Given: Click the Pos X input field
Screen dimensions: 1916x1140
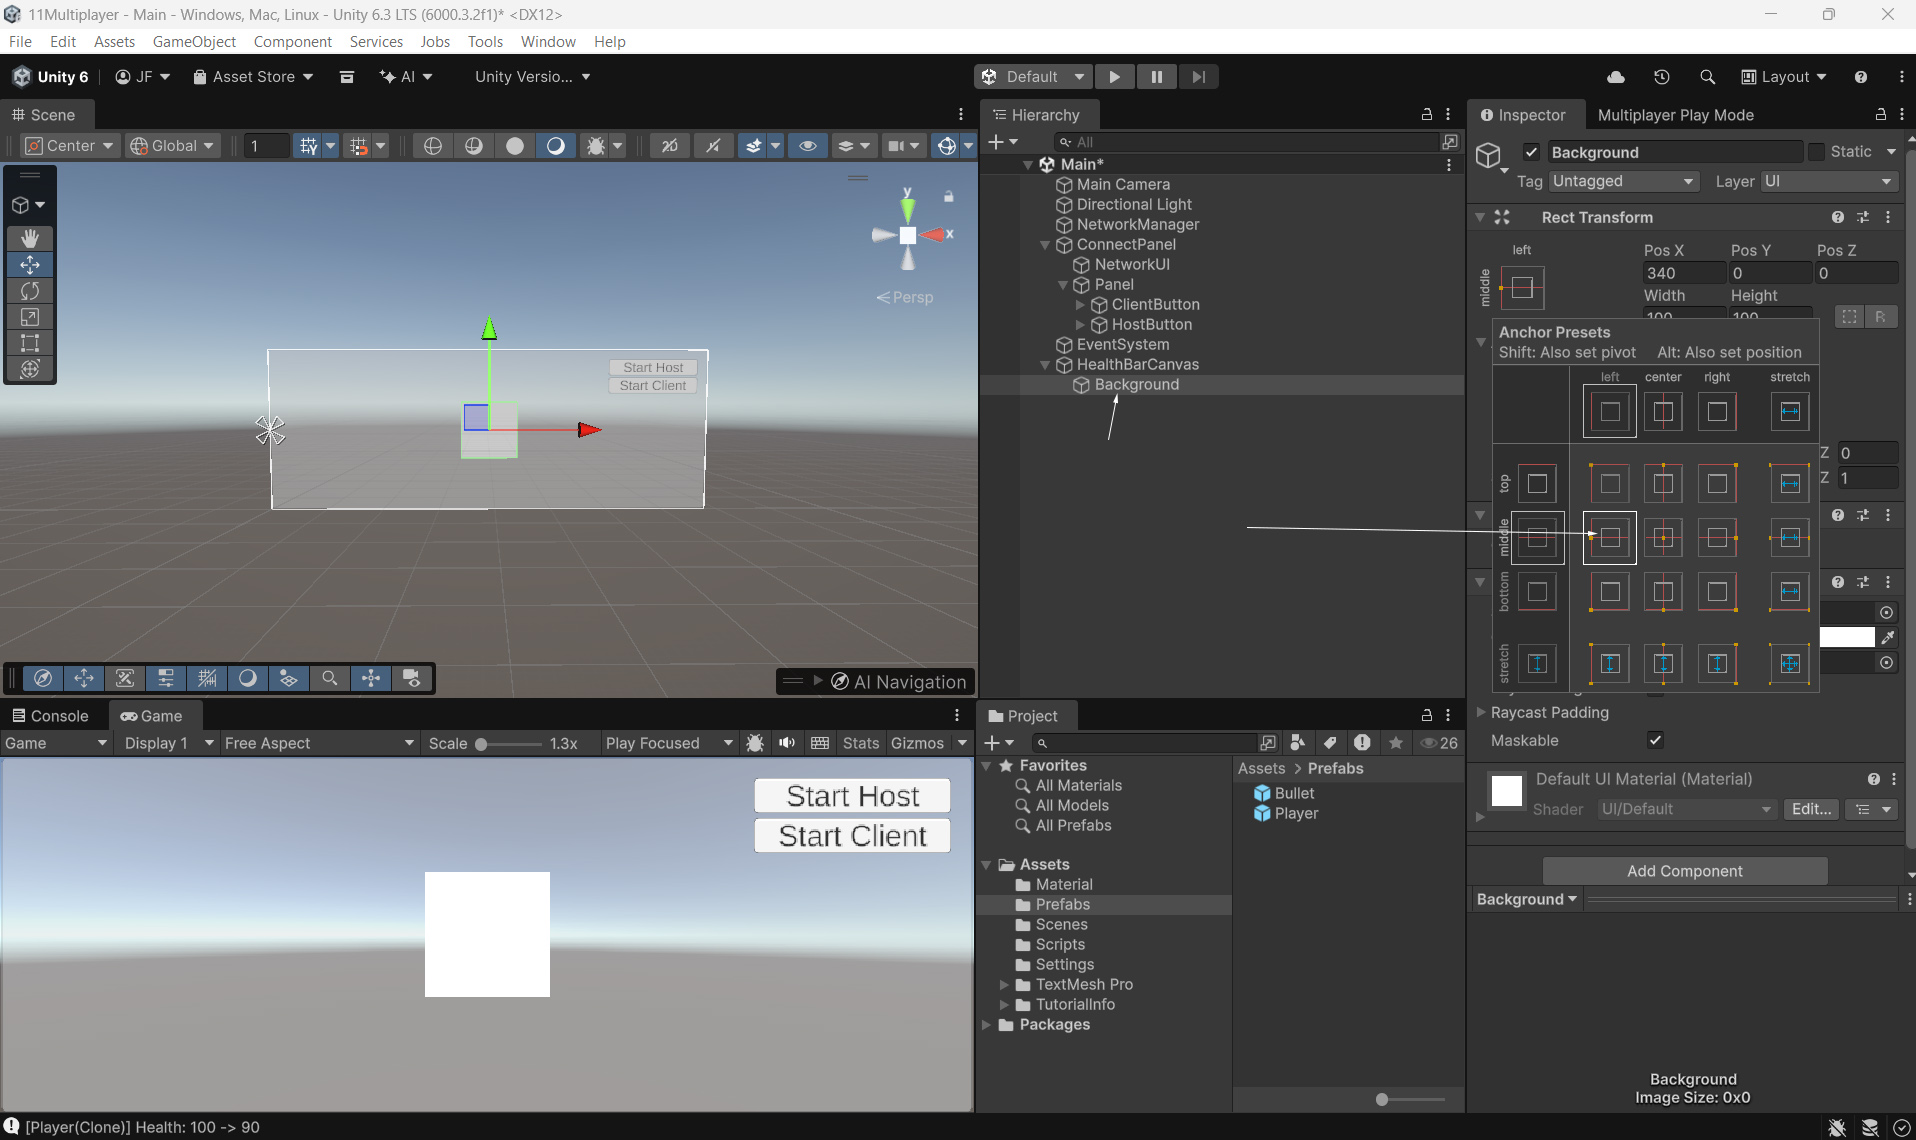Looking at the screenshot, I should tap(1683, 273).
